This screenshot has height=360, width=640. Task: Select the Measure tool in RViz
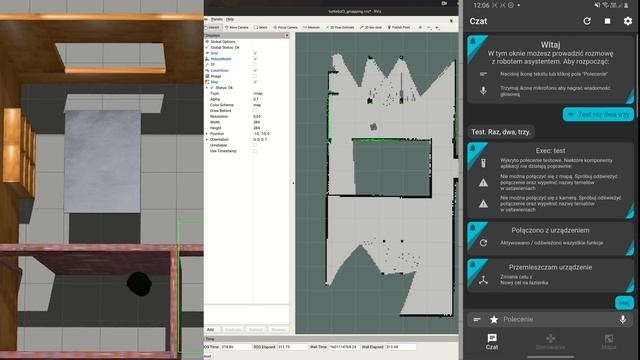pyautogui.click(x=311, y=27)
